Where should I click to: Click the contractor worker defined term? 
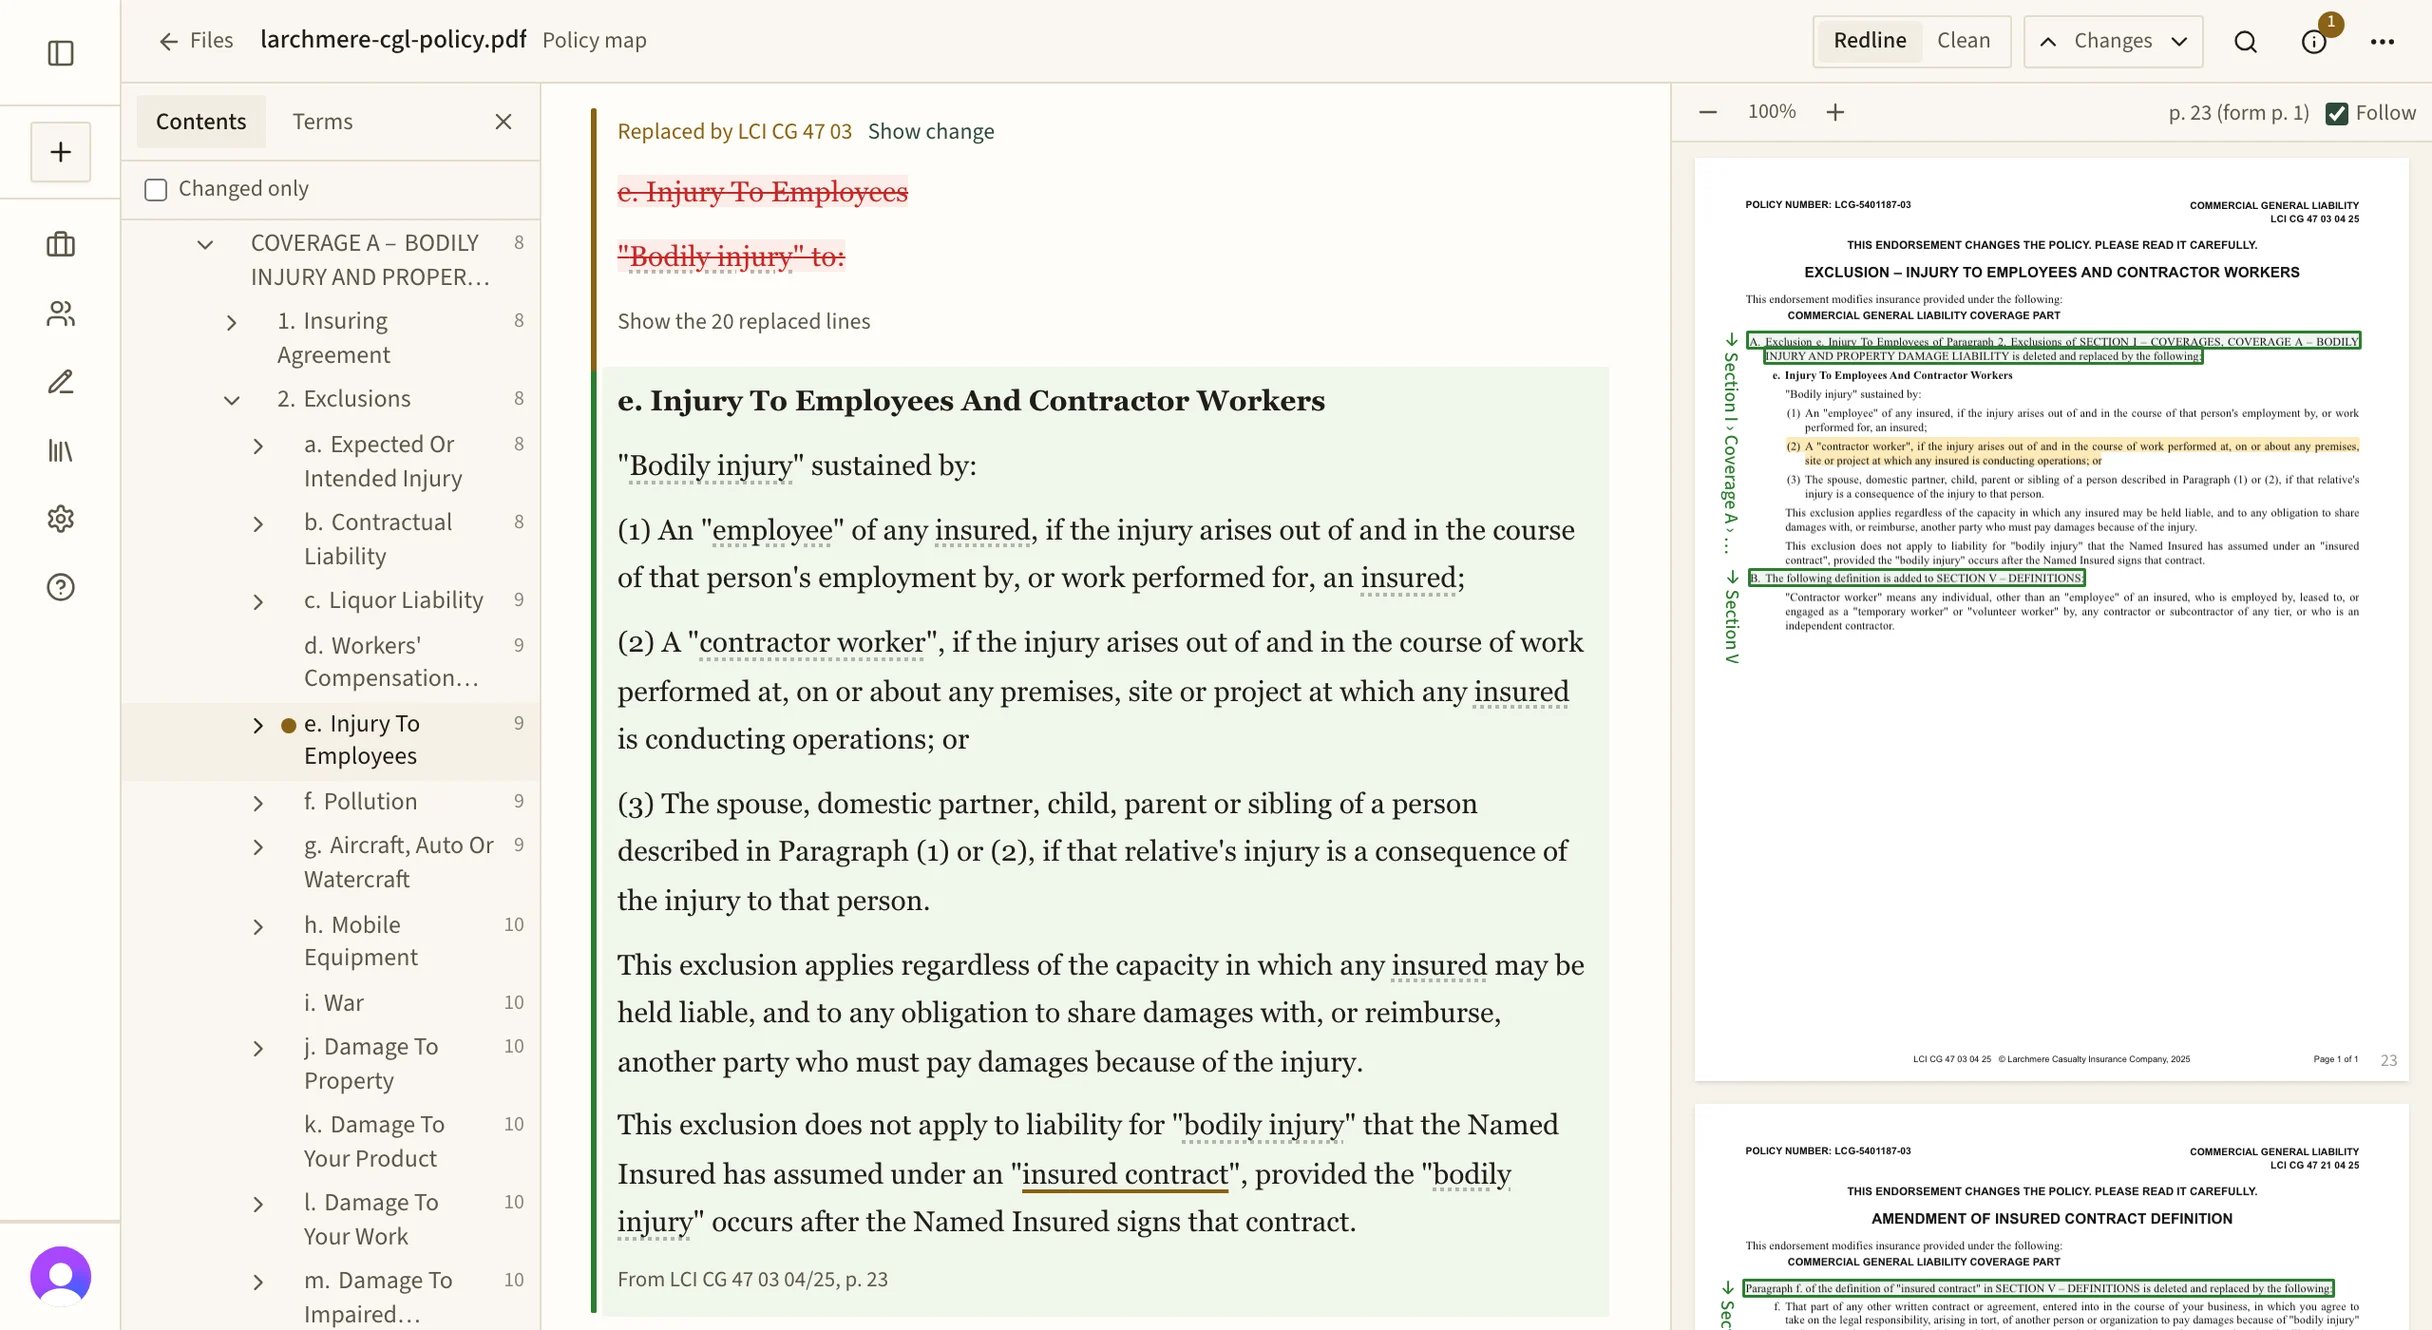click(x=812, y=642)
